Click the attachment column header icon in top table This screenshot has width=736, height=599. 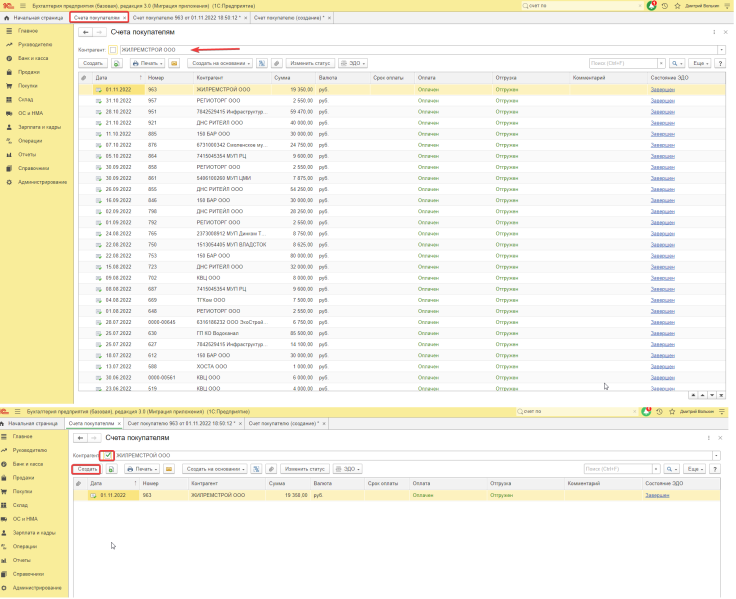(84, 78)
